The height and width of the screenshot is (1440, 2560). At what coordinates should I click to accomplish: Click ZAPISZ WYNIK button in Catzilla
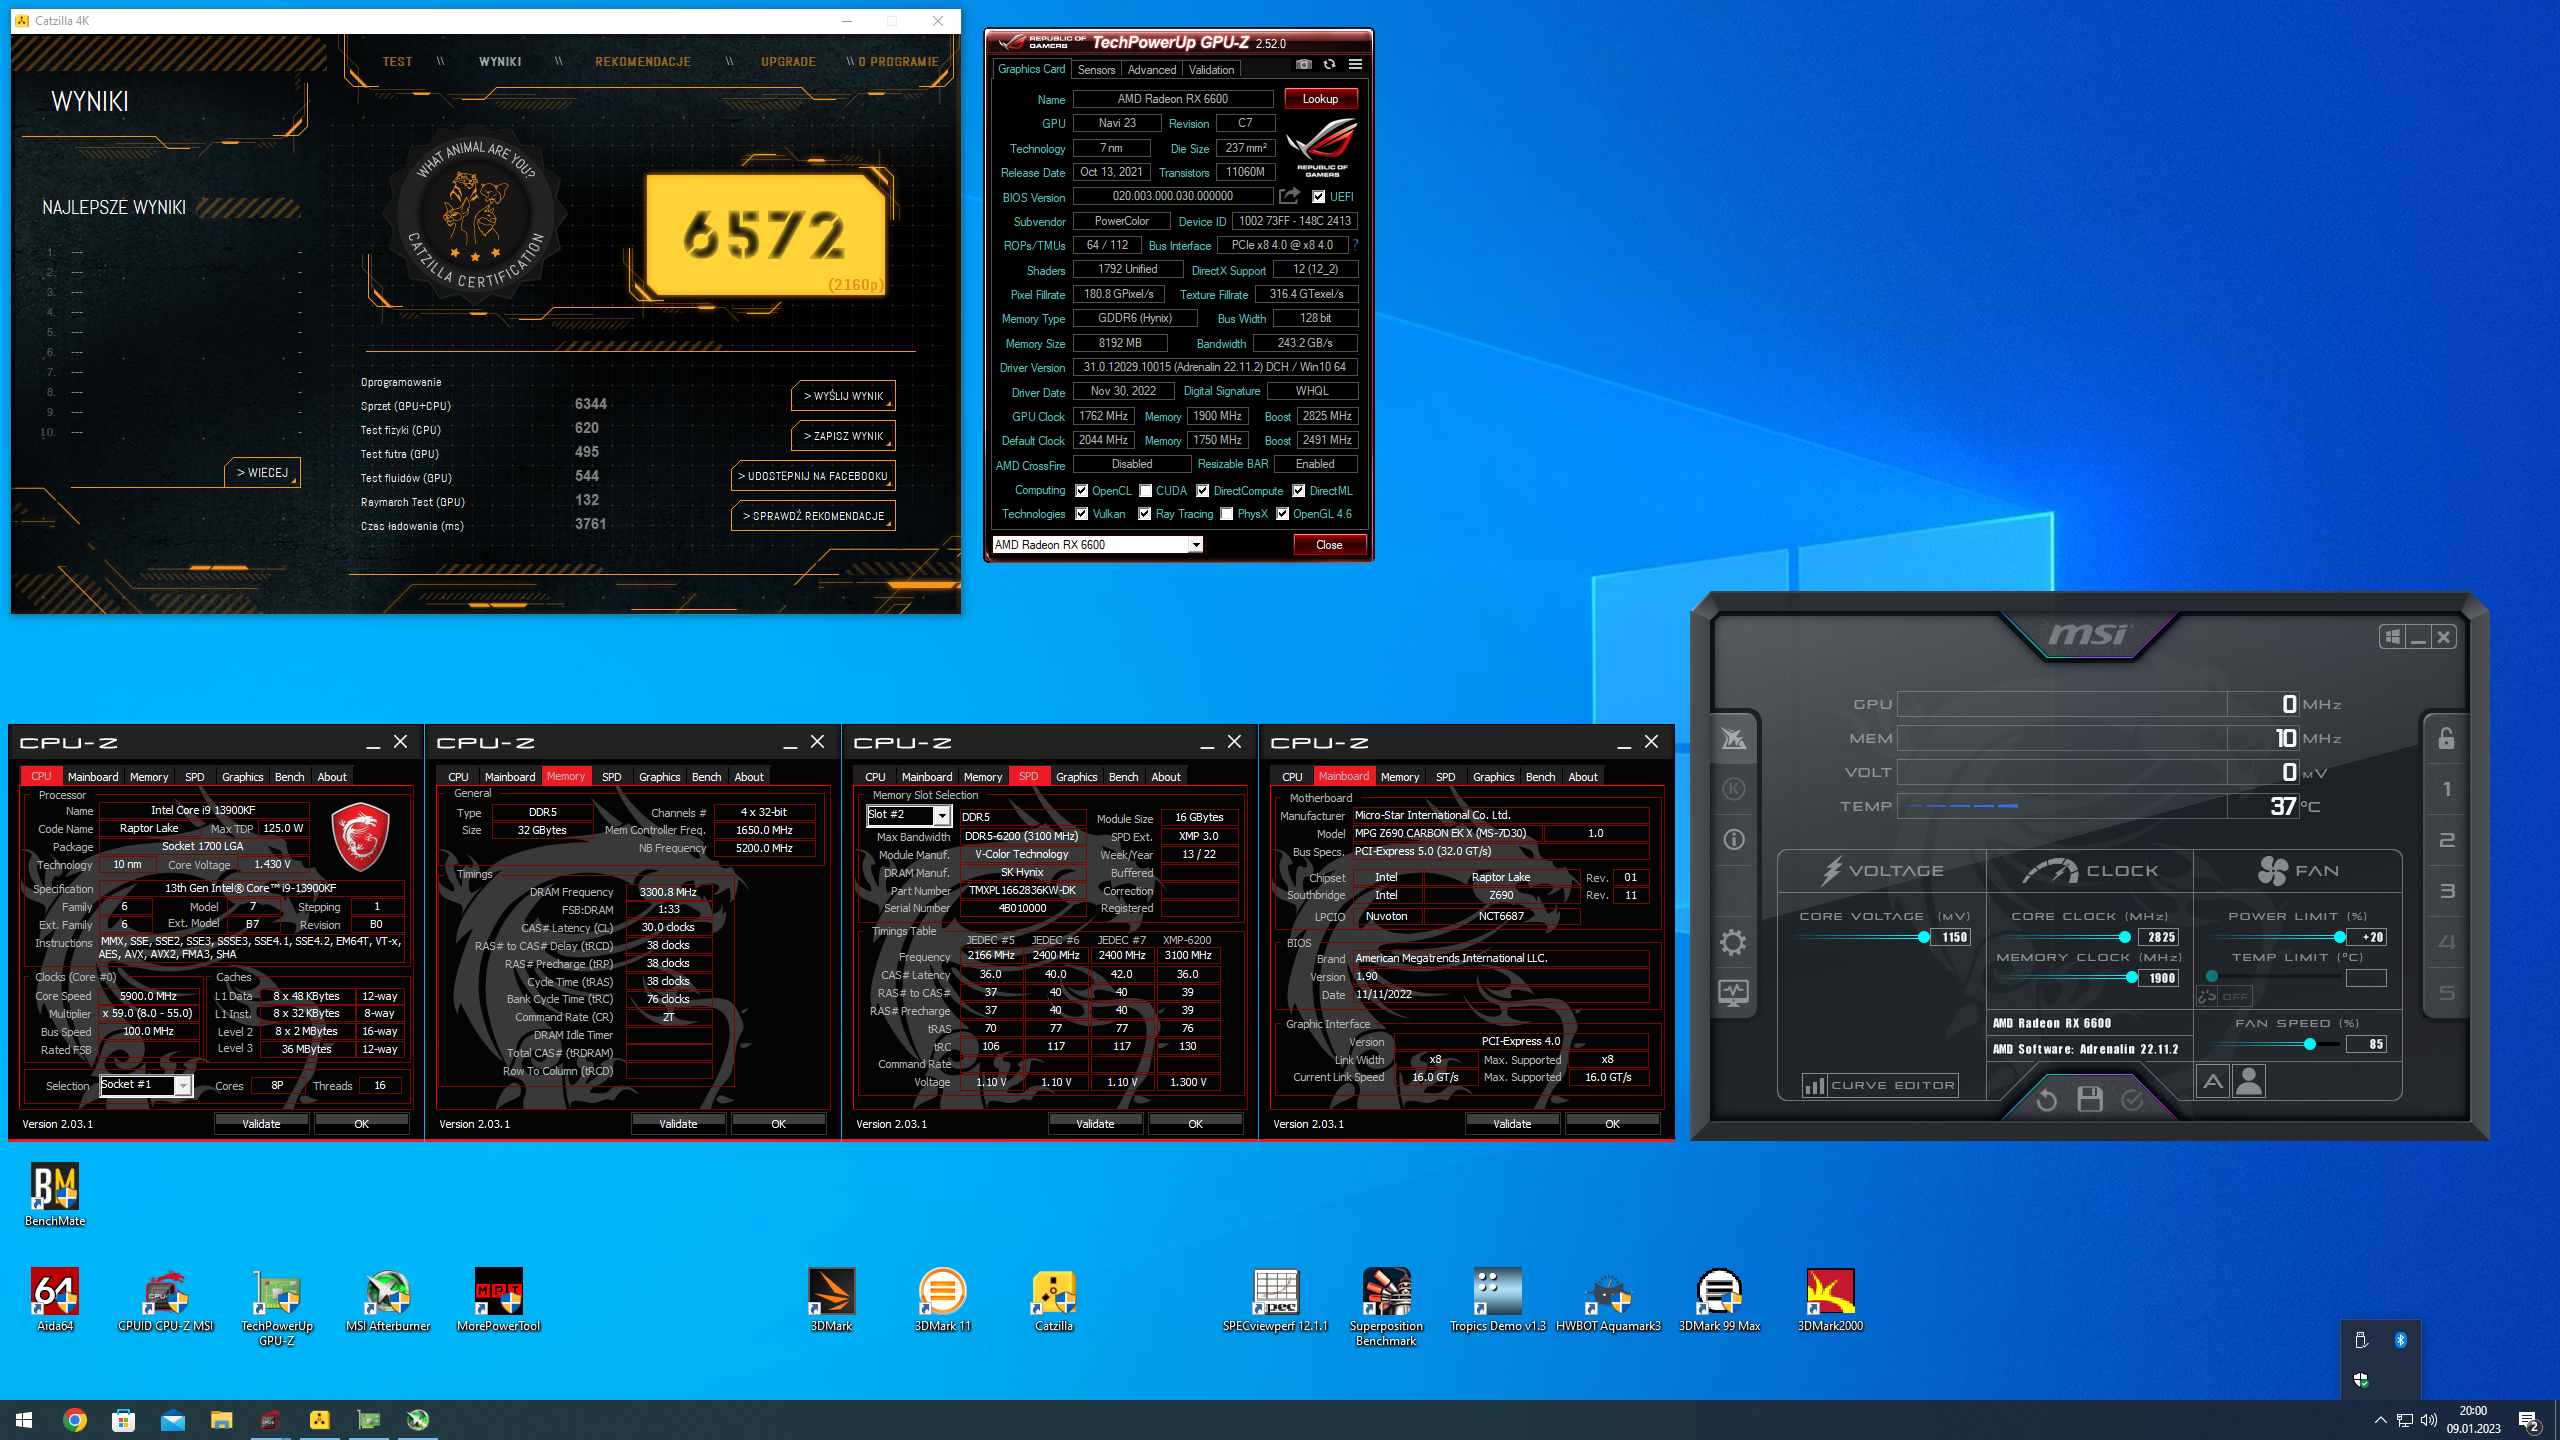click(x=843, y=436)
